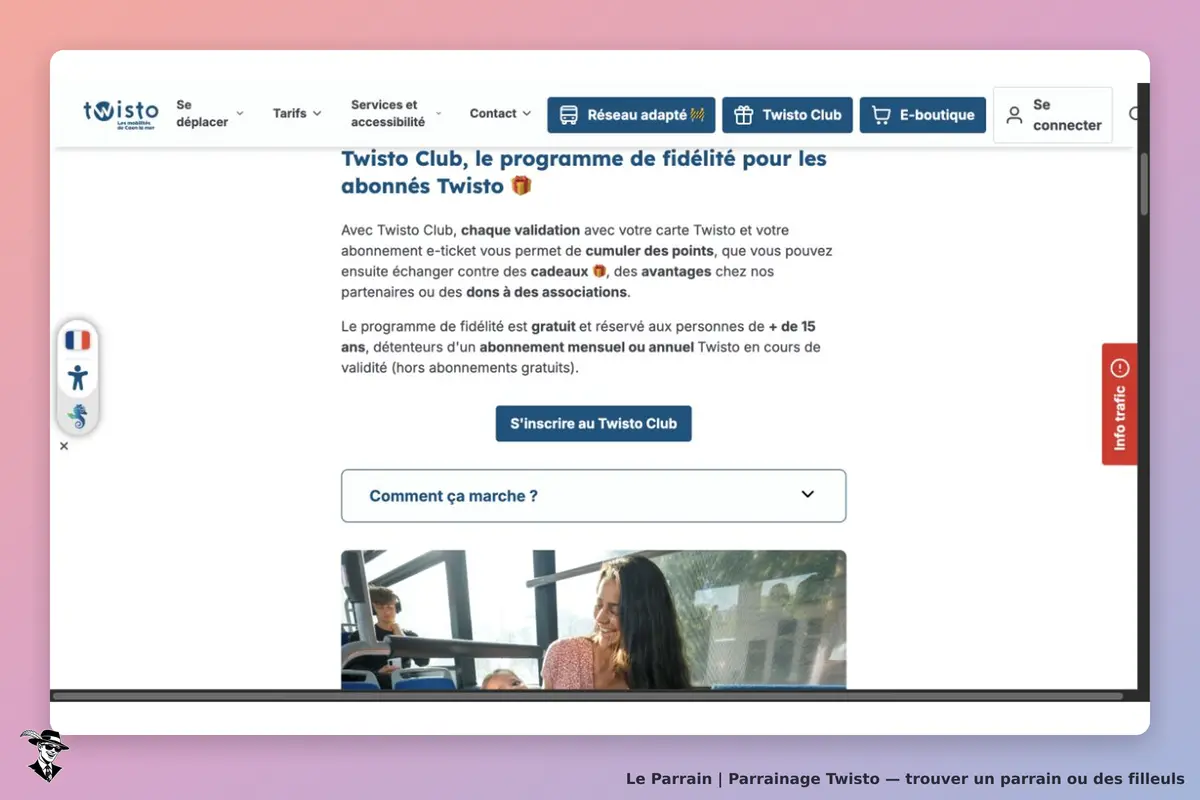Image resolution: width=1200 pixels, height=800 pixels.
Task: Select the French flag language icon
Action: click(x=78, y=340)
